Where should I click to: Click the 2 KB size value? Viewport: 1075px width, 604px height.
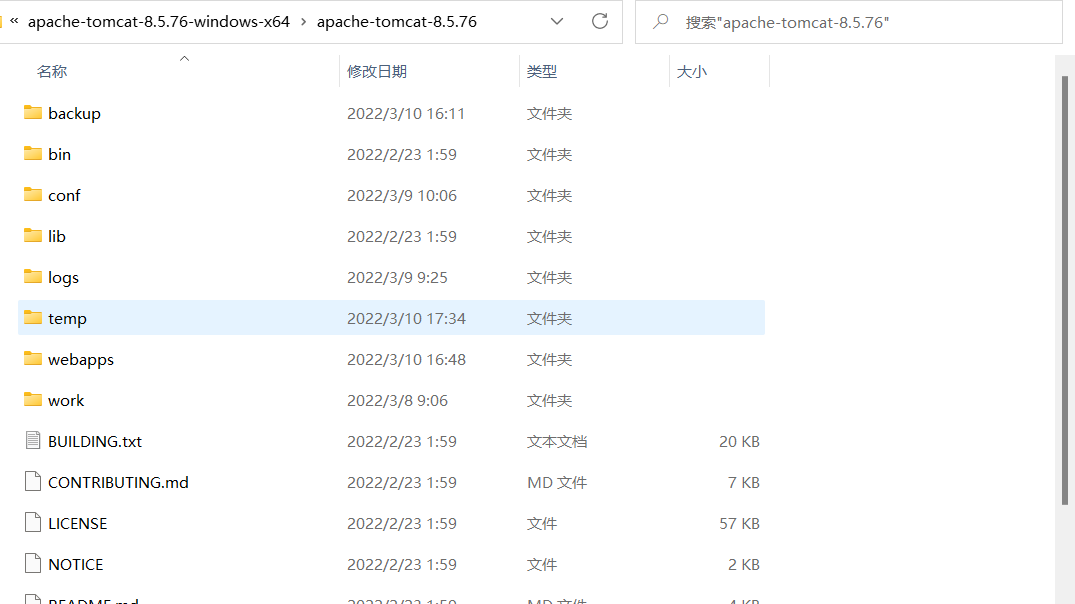743,565
